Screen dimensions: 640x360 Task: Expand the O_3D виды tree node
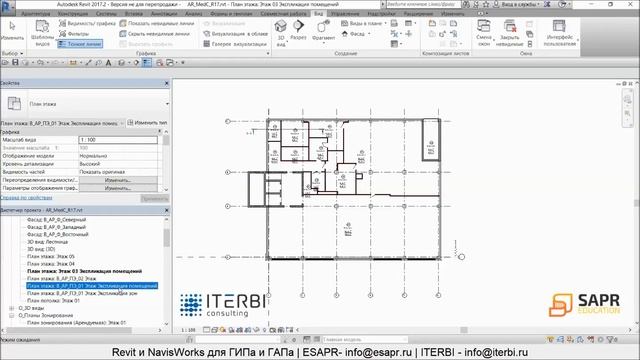pyautogui.click(x=11, y=308)
